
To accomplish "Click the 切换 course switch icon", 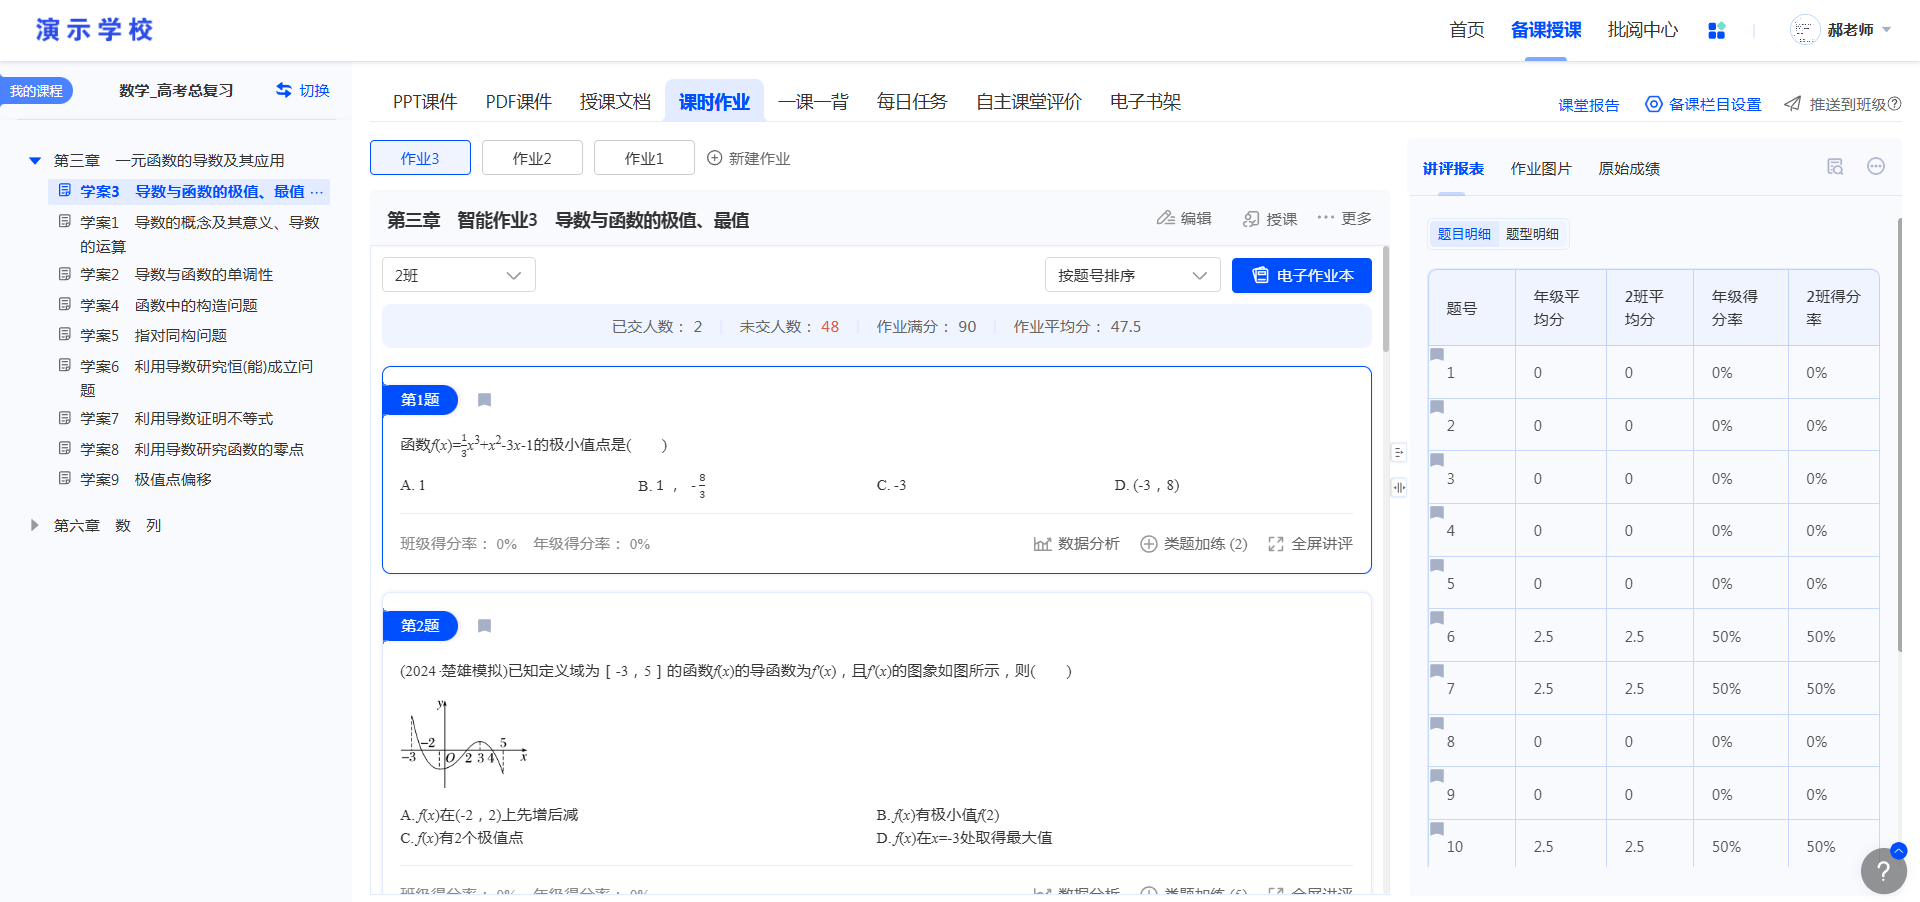I will point(285,90).
